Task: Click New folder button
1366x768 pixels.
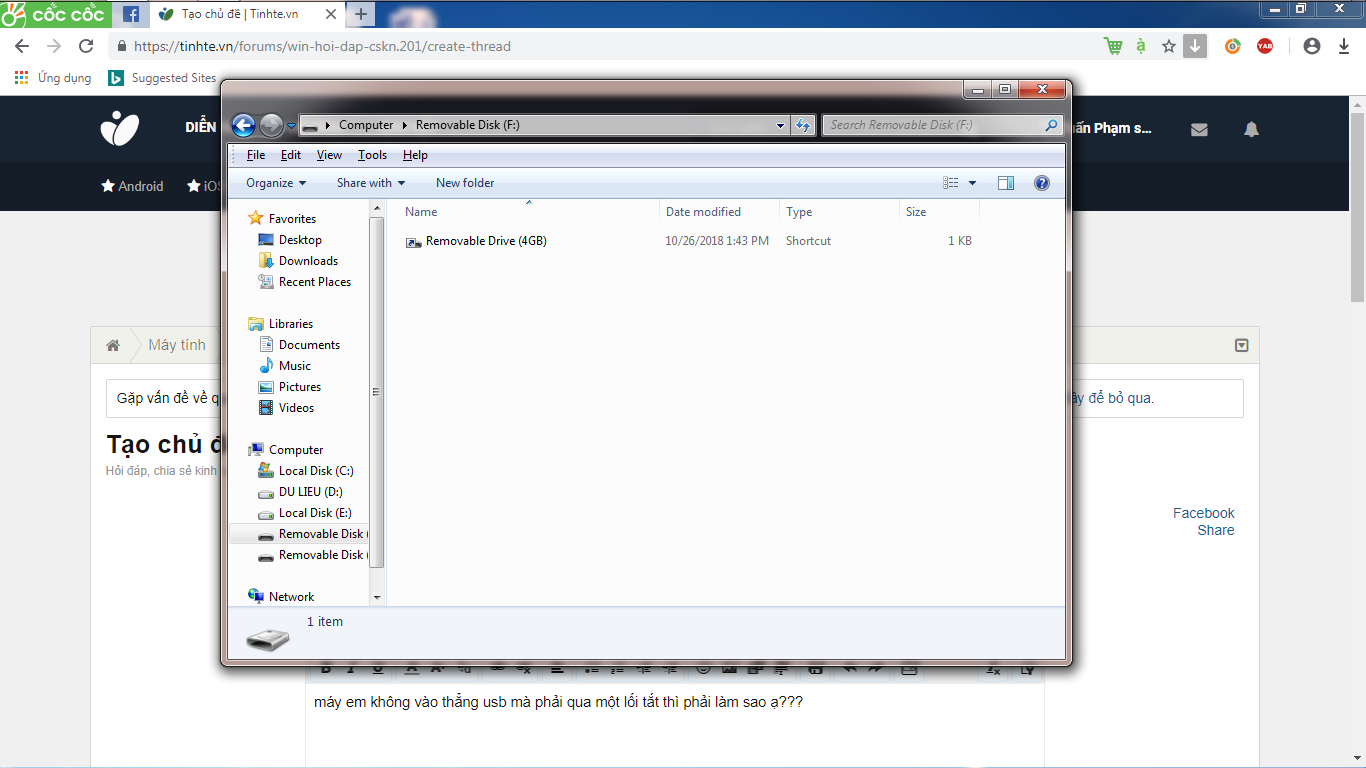Action: (465, 183)
